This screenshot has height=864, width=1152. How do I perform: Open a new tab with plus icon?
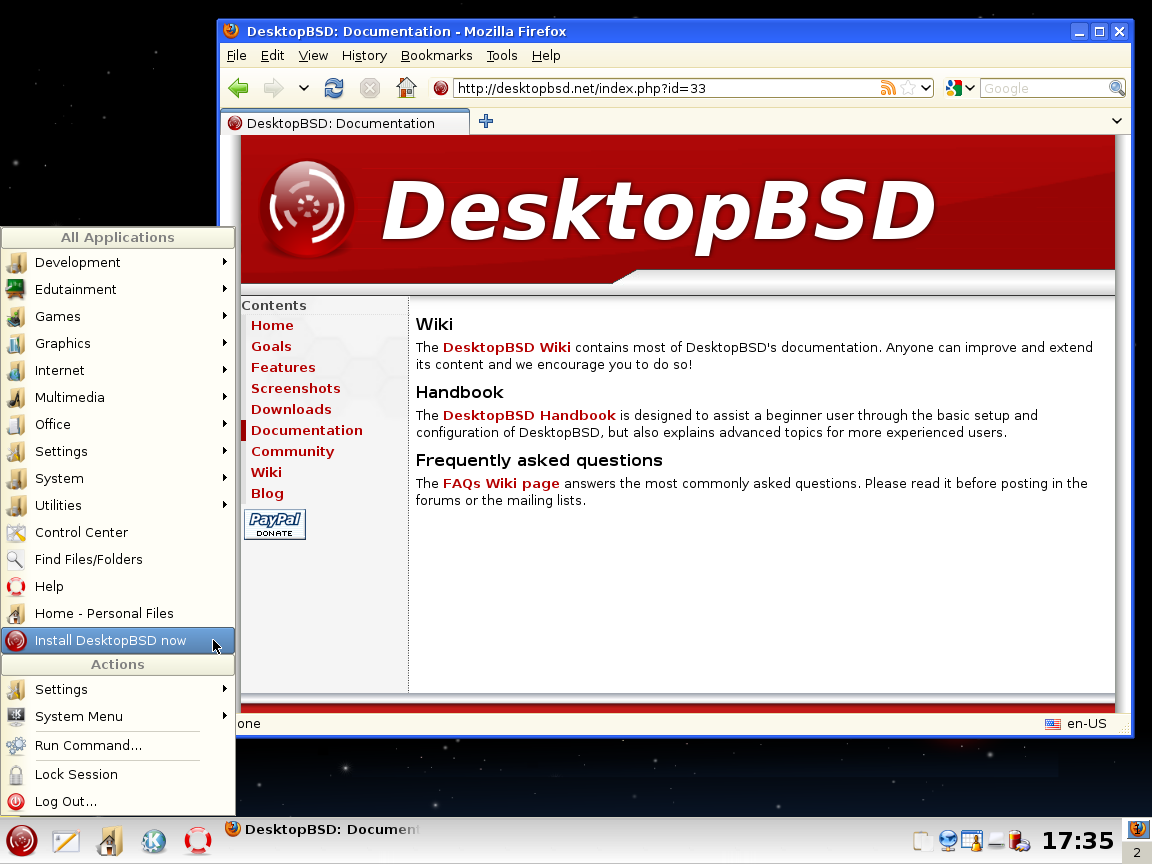tap(486, 121)
